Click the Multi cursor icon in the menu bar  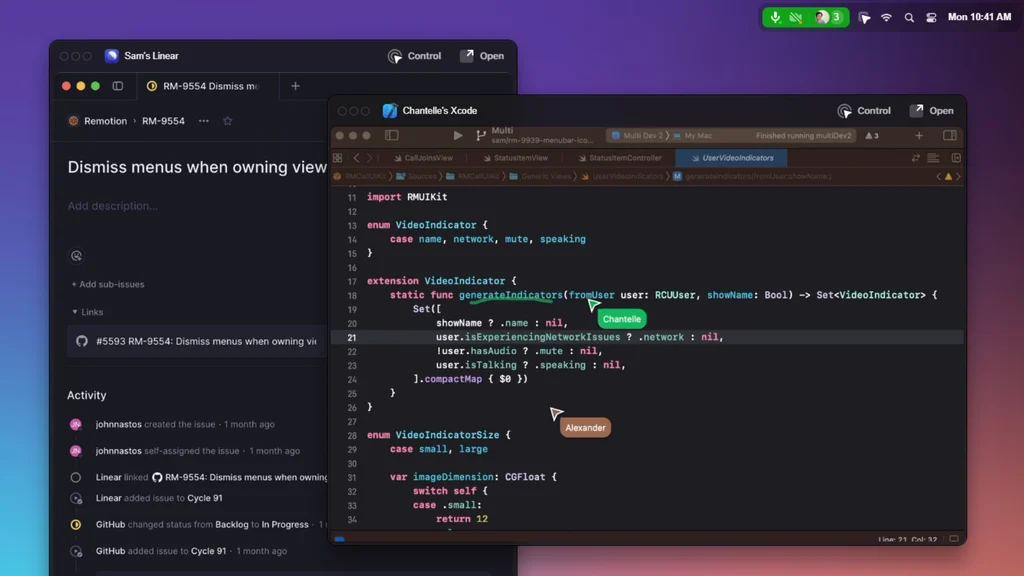864,18
